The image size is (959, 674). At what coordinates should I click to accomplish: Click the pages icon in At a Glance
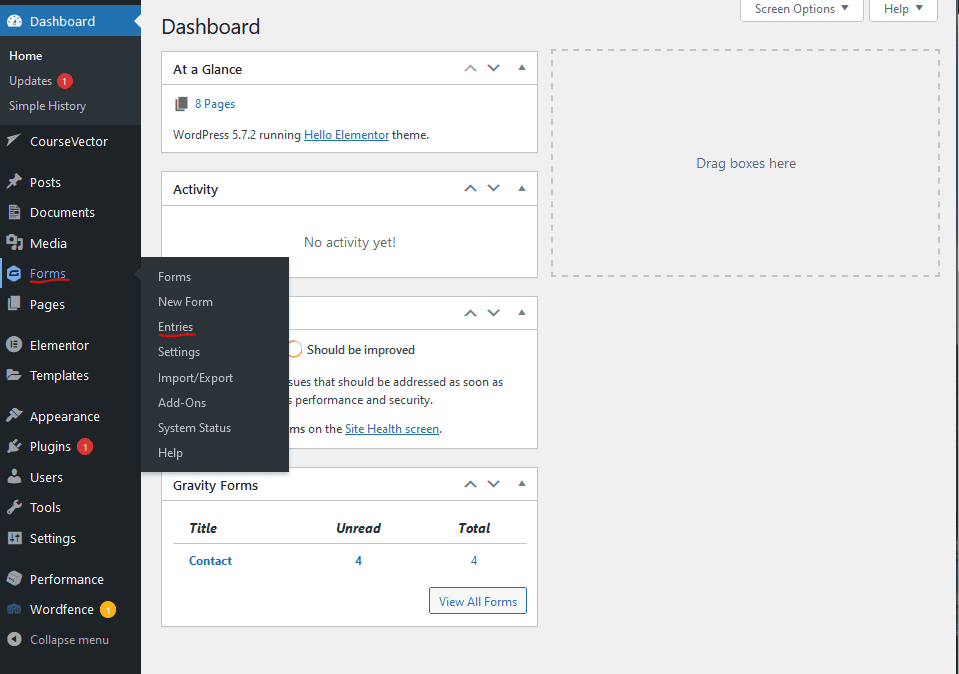coord(181,104)
